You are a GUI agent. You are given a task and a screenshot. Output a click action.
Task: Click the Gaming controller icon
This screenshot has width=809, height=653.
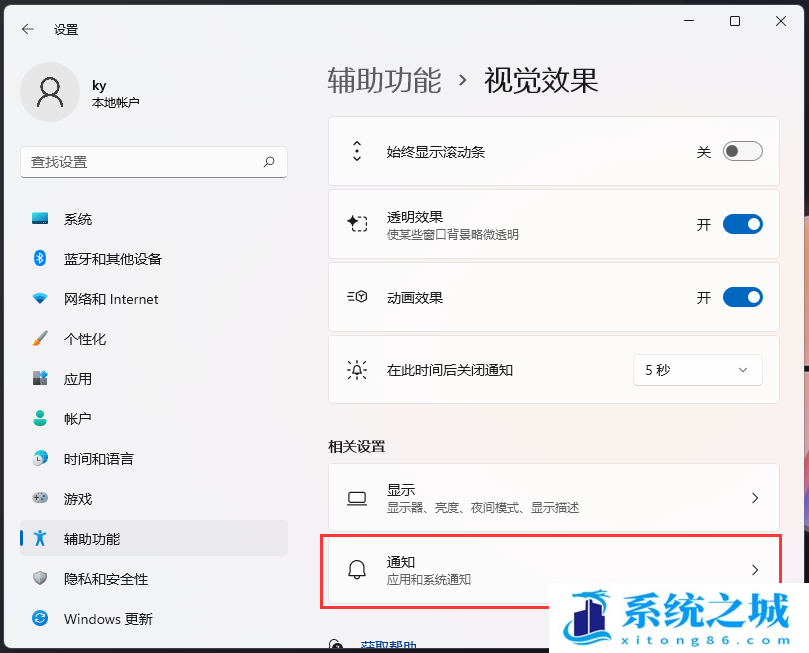[x=40, y=498]
